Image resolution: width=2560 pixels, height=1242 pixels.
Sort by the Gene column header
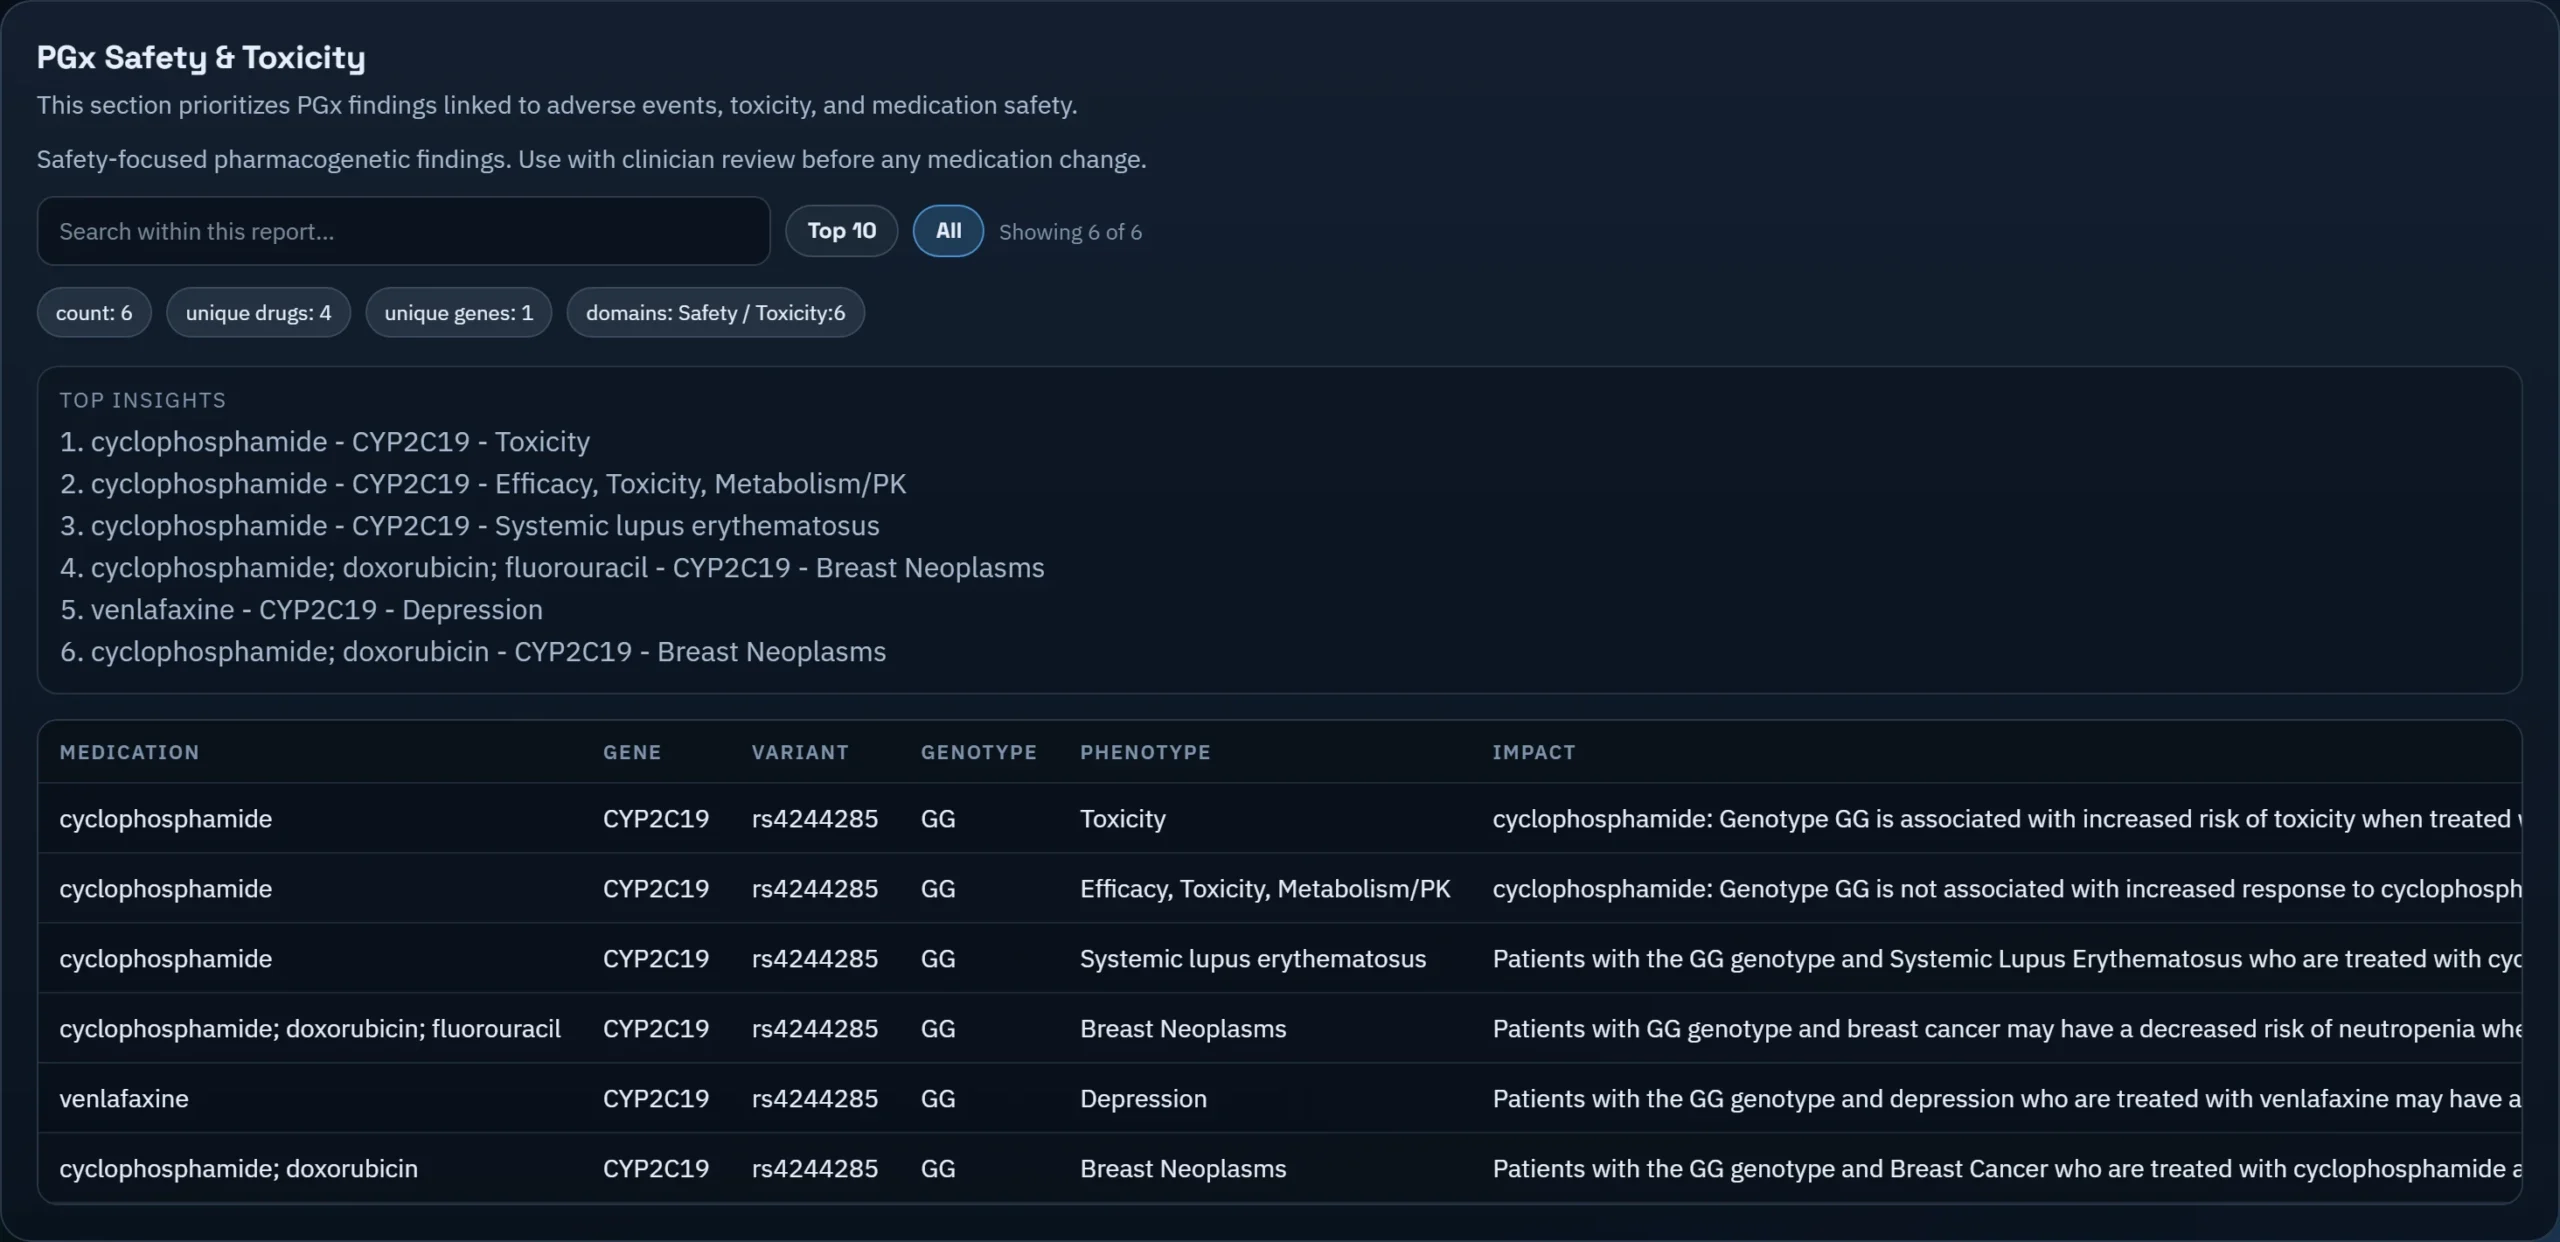click(x=631, y=752)
